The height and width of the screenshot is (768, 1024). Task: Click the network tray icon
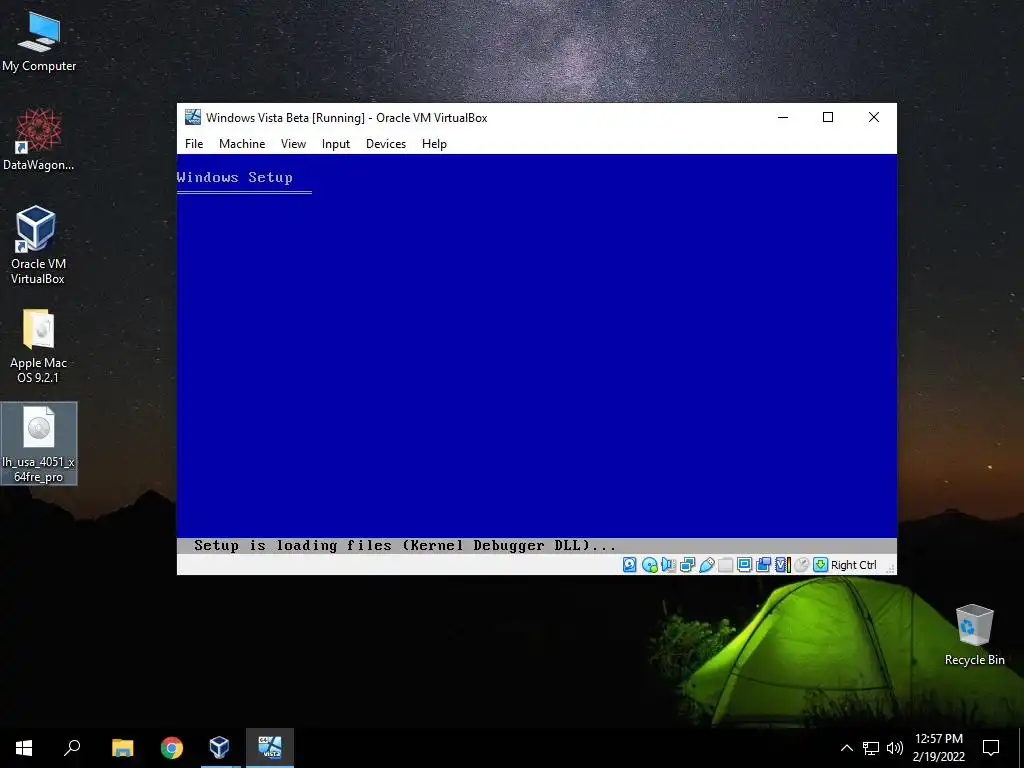871,748
